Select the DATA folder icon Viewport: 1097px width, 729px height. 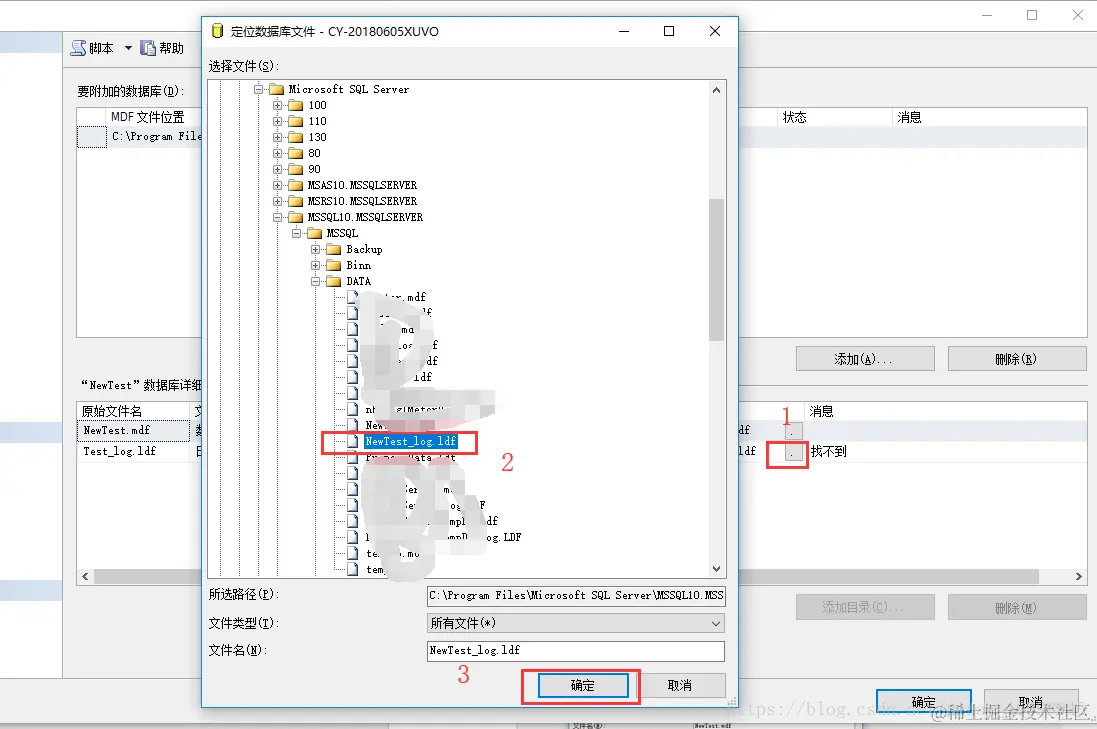point(334,281)
